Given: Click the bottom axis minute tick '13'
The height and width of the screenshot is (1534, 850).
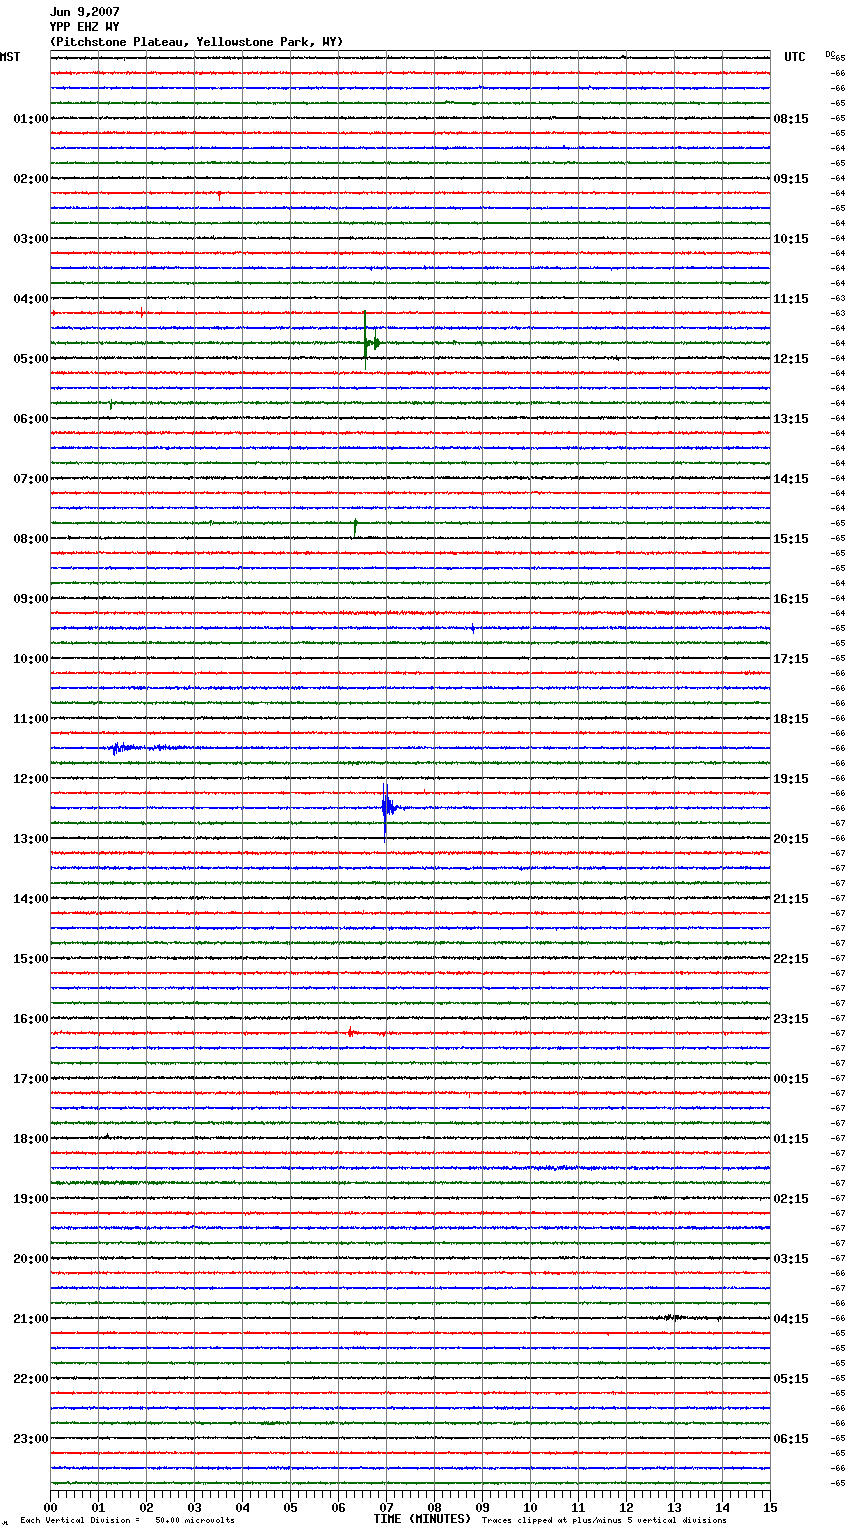Looking at the screenshot, I should point(674,1507).
